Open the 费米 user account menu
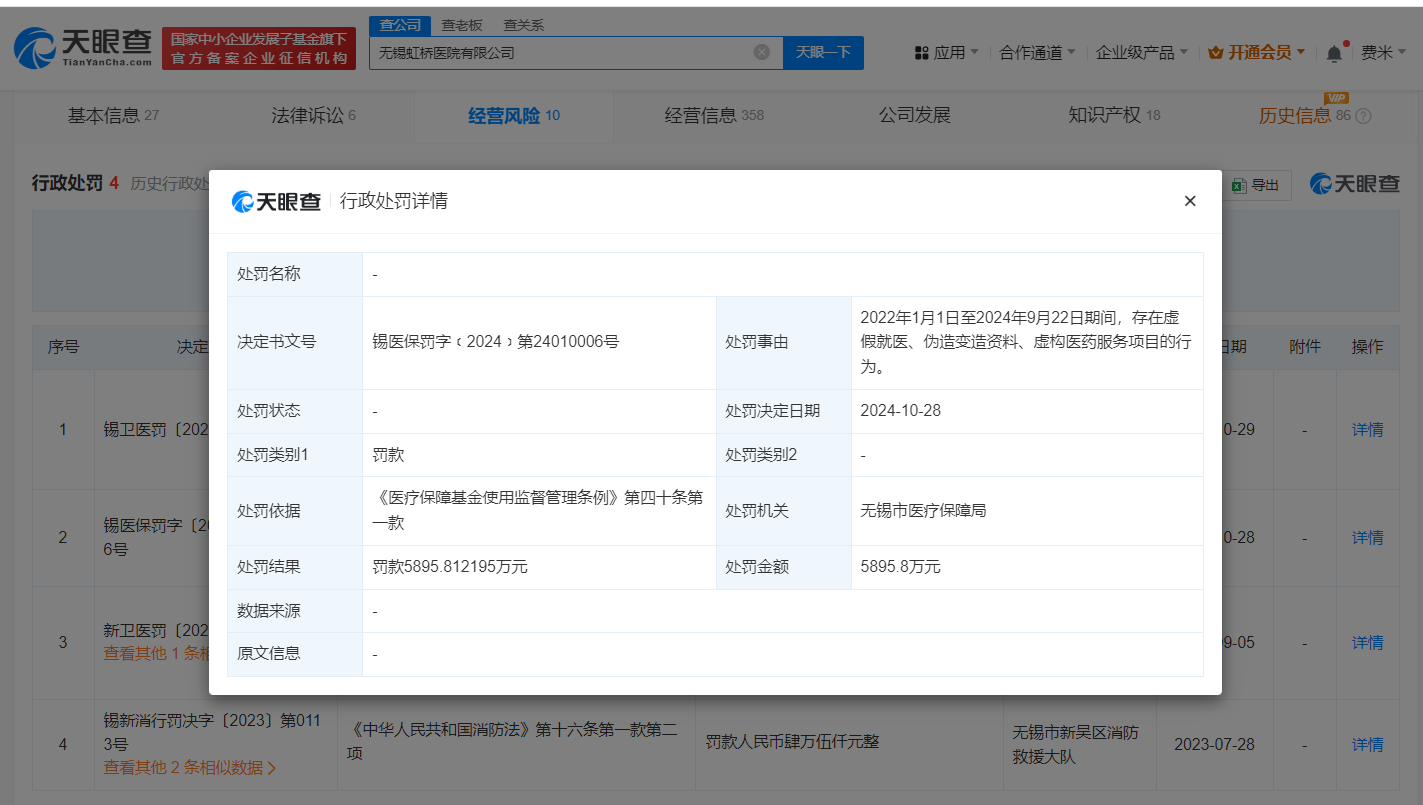 pyautogui.click(x=1383, y=53)
